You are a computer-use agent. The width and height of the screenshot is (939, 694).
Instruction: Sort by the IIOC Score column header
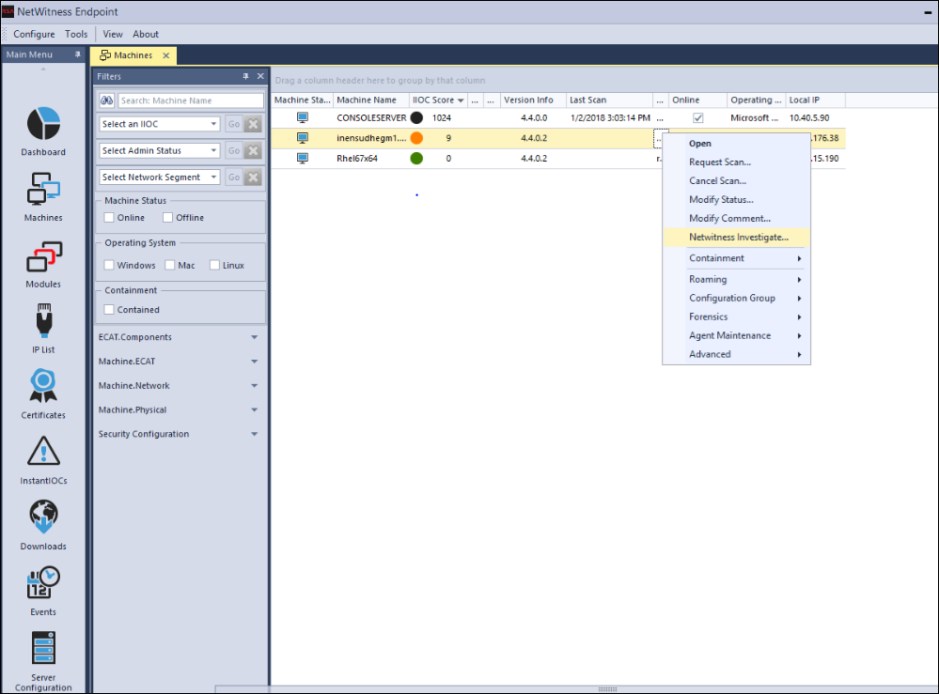point(433,100)
